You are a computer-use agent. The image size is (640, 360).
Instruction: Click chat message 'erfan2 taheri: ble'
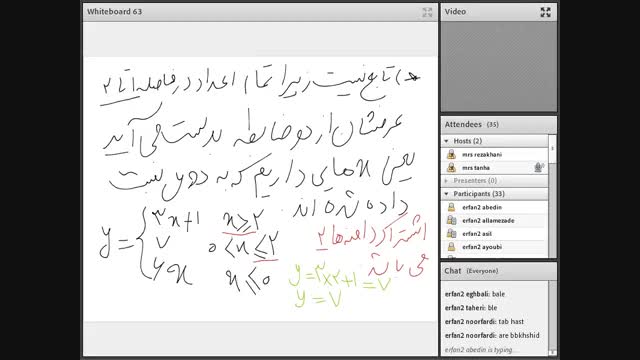[x=471, y=308]
